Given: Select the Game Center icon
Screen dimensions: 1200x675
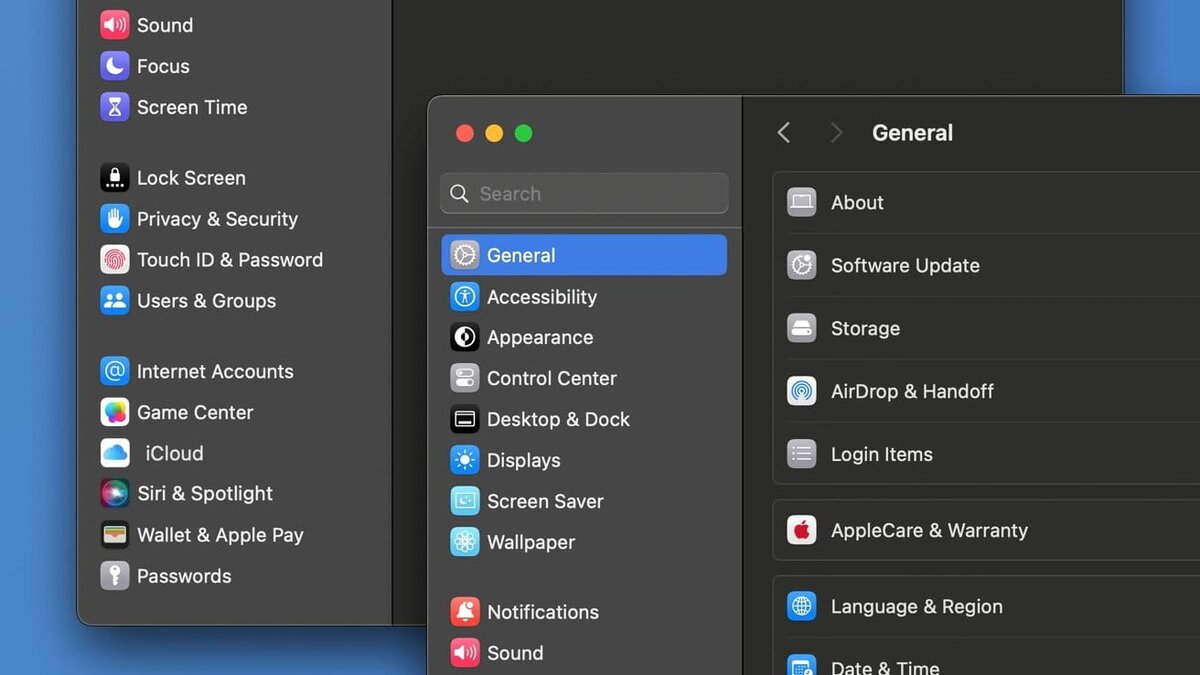Looking at the screenshot, I should [x=112, y=412].
